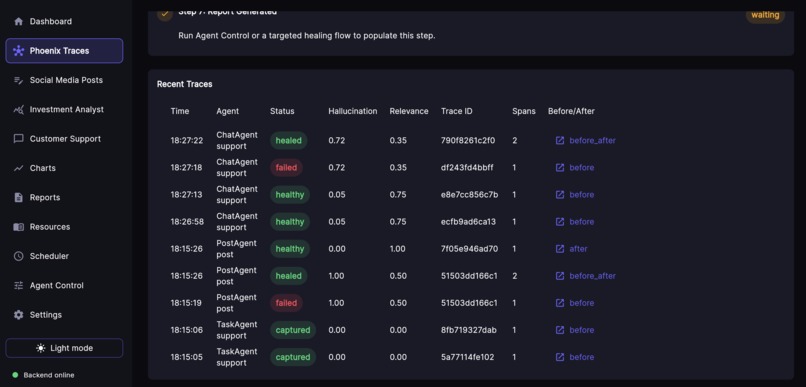This screenshot has width=806, height=387.
Task: Open external link icon for trace 790f8261c2f0
Action: [560, 140]
